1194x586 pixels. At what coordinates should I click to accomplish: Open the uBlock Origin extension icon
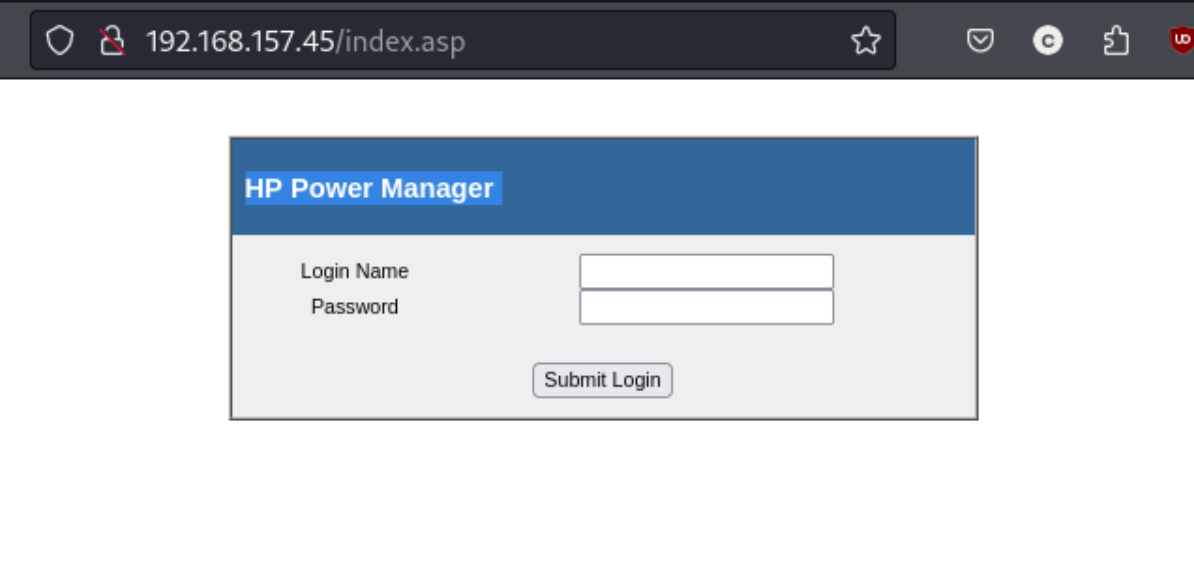[x=1182, y=40]
